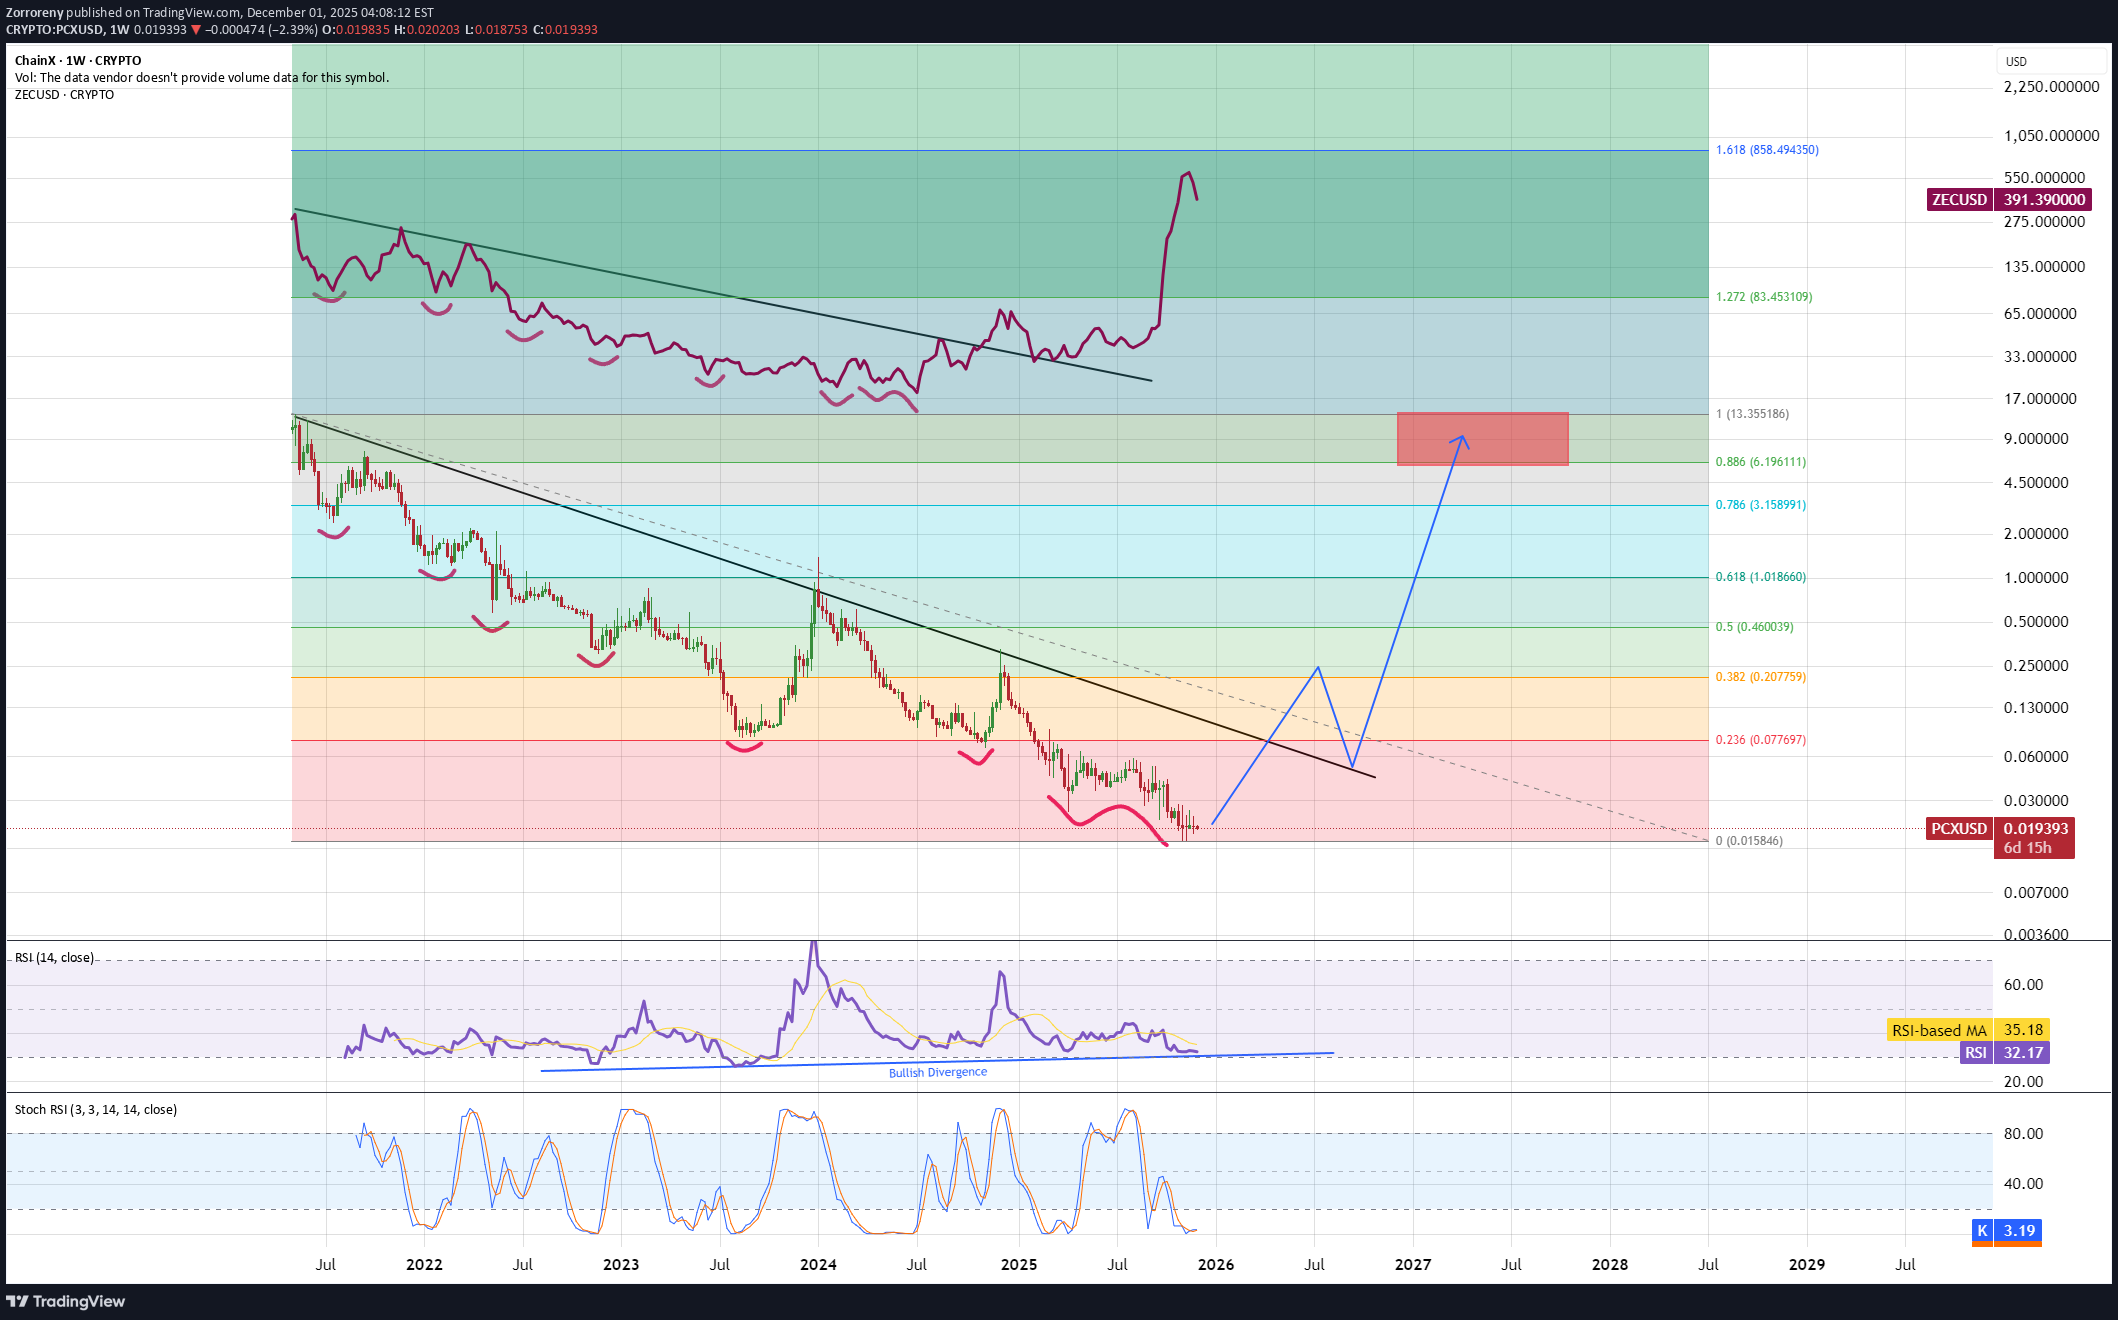Click the purple RSI value badge
2118x1320 pixels.
point(2004,1053)
